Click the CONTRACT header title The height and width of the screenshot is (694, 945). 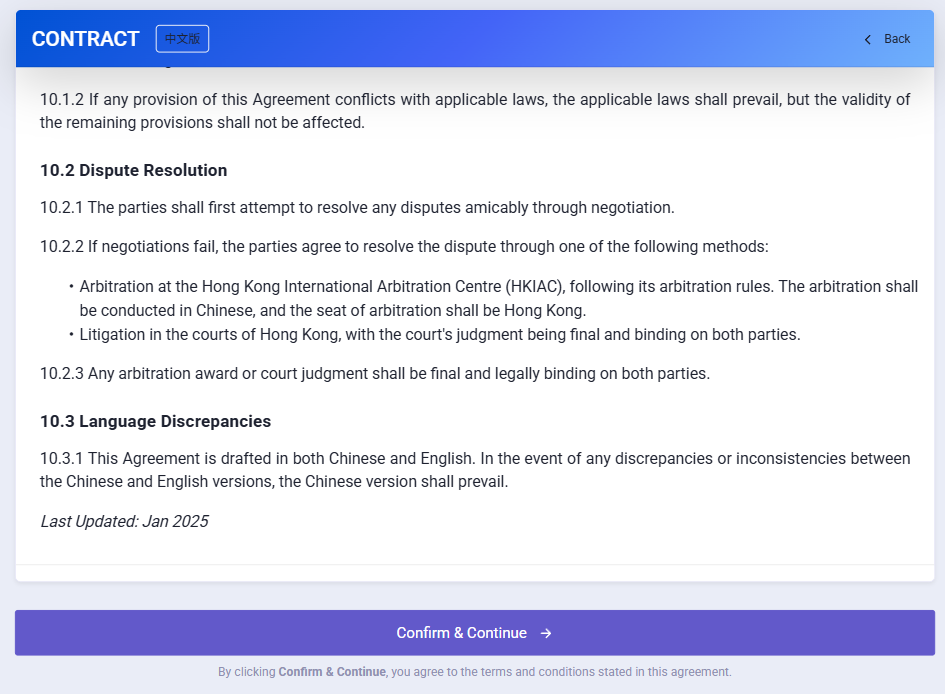[86, 39]
